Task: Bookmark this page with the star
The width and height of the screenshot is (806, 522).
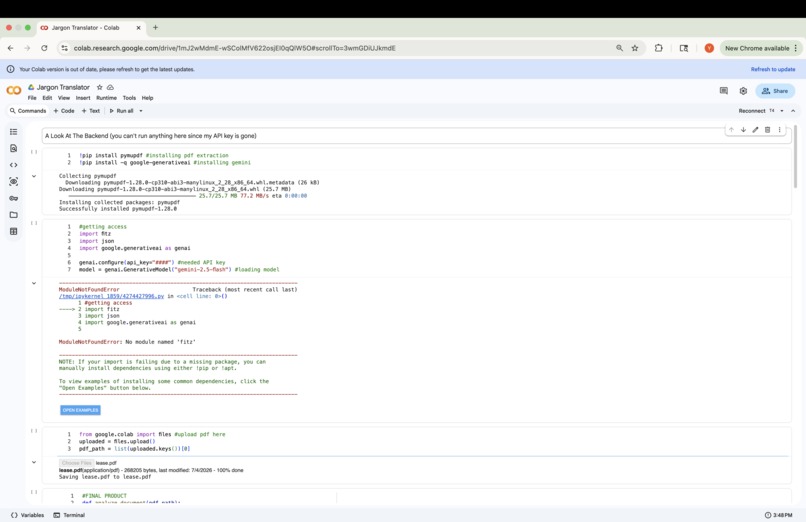Action: click(x=635, y=48)
